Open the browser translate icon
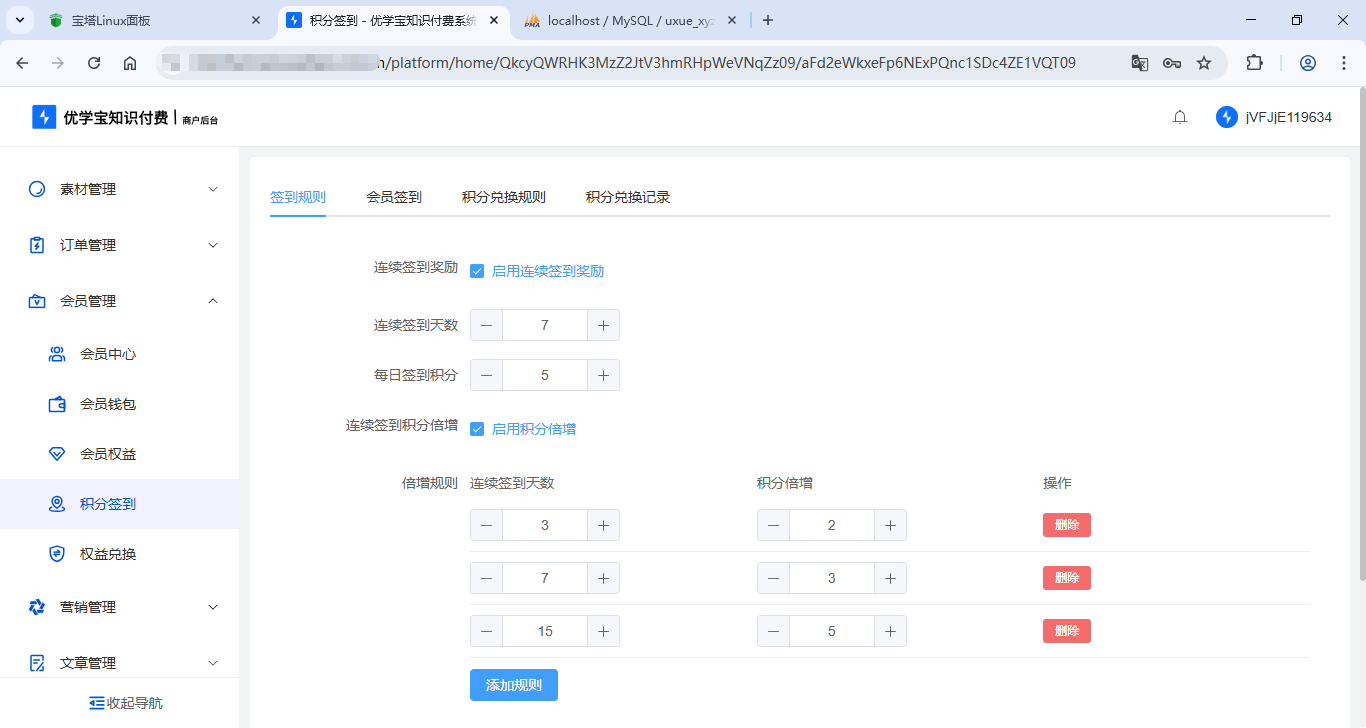 [x=1139, y=62]
